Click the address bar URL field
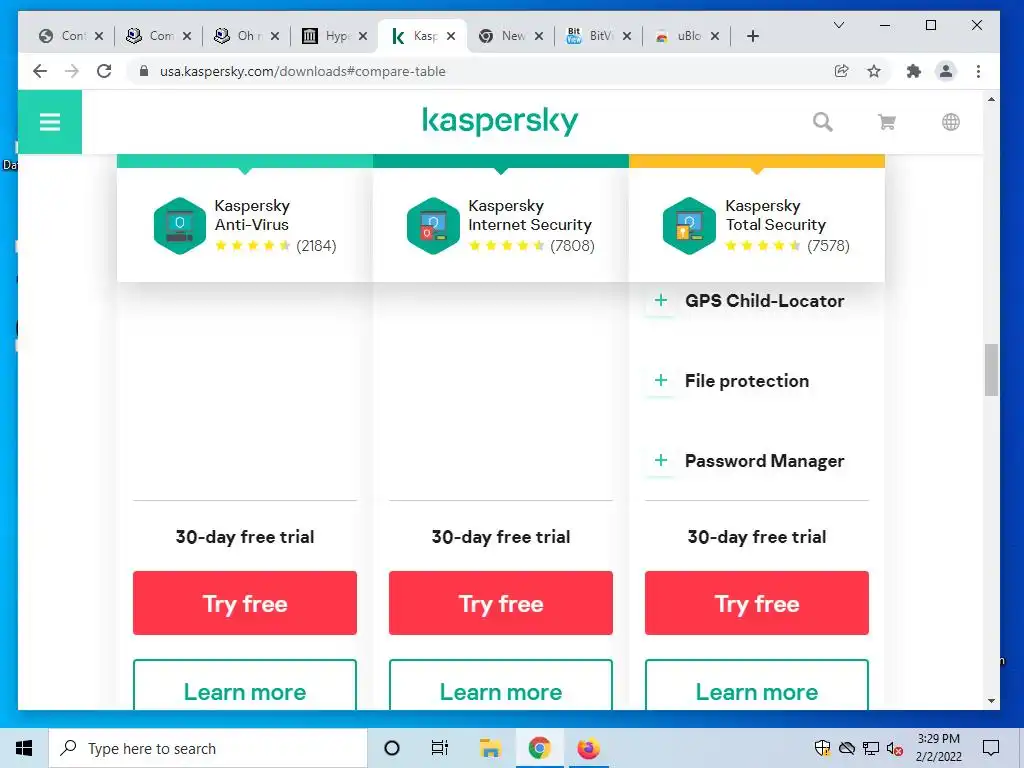Image resolution: width=1024 pixels, height=768 pixels. 483,71
